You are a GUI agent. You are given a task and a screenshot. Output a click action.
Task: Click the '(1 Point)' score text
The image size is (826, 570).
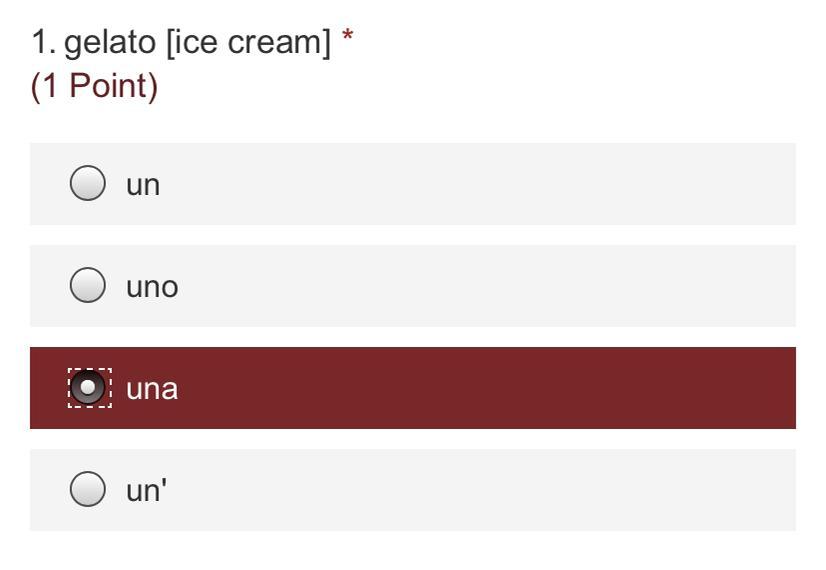coord(94,86)
